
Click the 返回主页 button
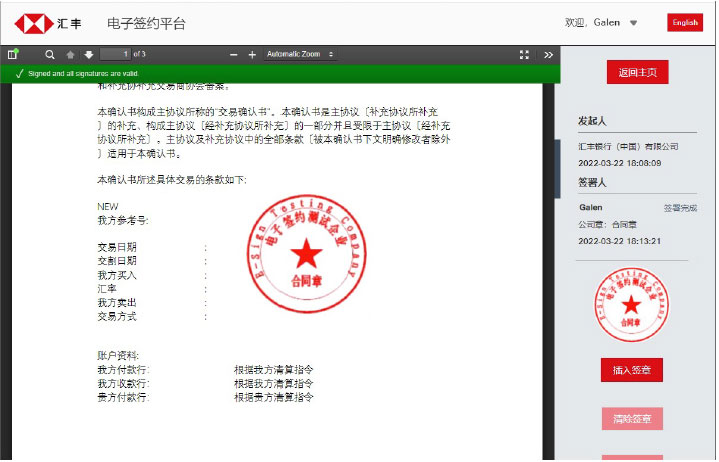637,72
